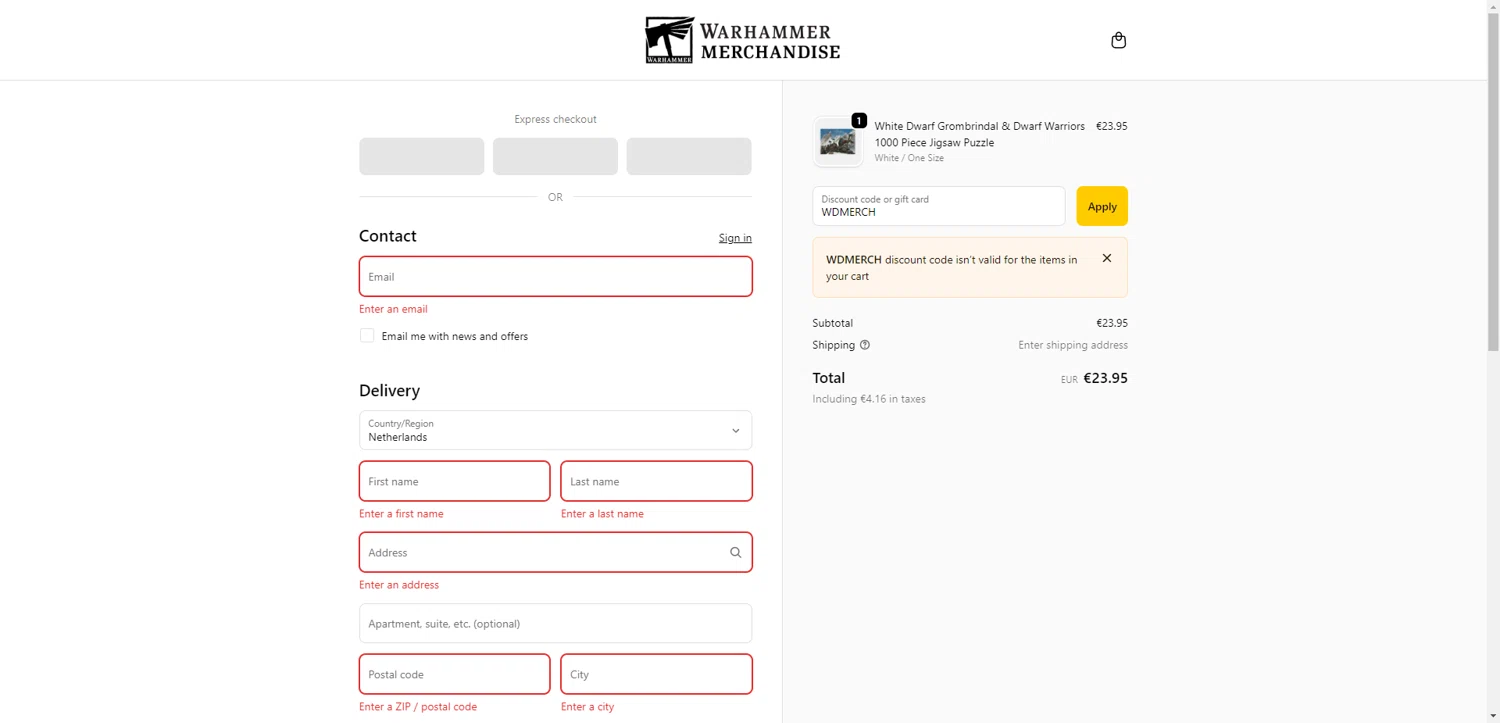Click the first express checkout button
Image resolution: width=1500 pixels, height=723 pixels.
(421, 156)
